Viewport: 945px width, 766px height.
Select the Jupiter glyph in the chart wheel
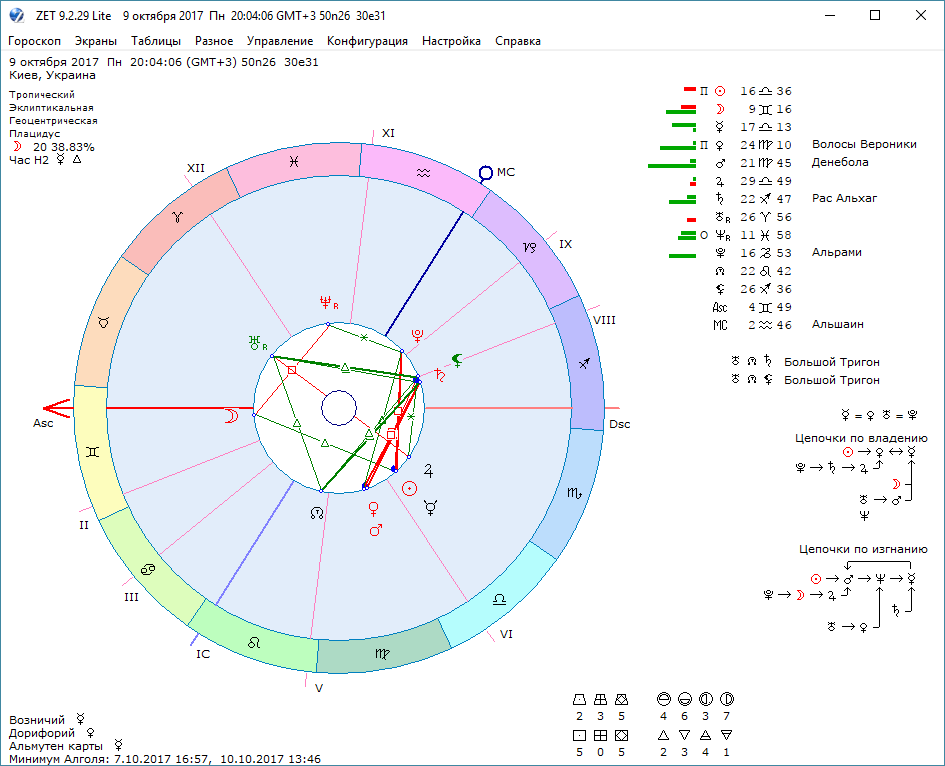pos(430,467)
